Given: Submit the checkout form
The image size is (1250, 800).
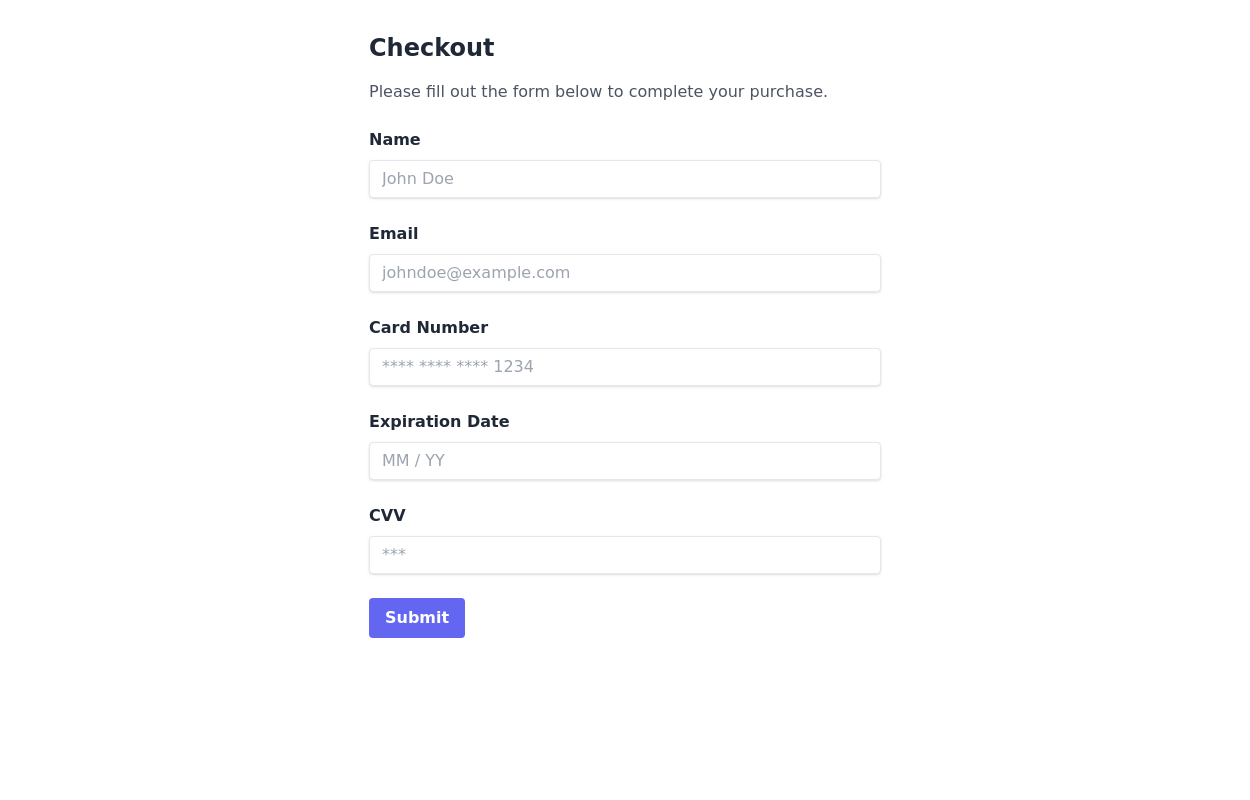Looking at the screenshot, I should (416, 618).
